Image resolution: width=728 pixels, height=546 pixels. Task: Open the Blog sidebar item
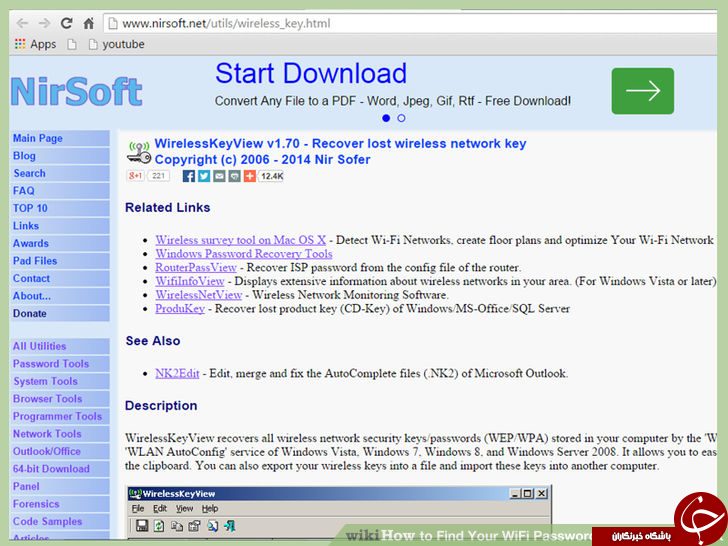(60, 156)
